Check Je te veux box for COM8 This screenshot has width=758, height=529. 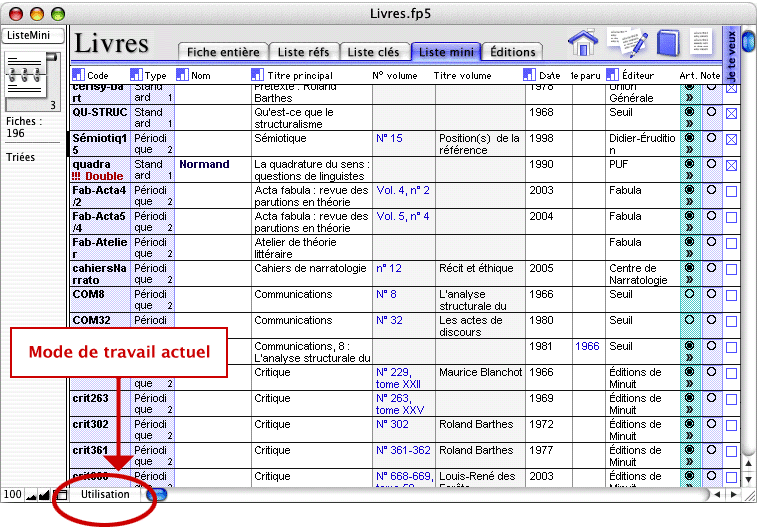click(731, 295)
